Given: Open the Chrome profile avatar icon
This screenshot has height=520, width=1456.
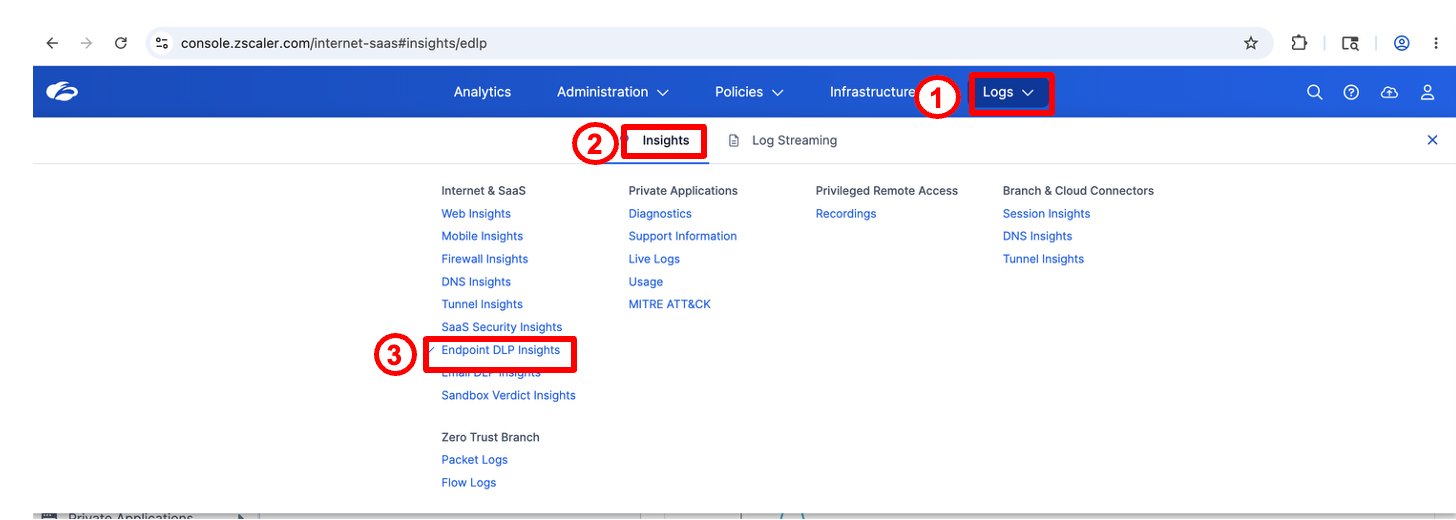Looking at the screenshot, I should (x=1402, y=43).
